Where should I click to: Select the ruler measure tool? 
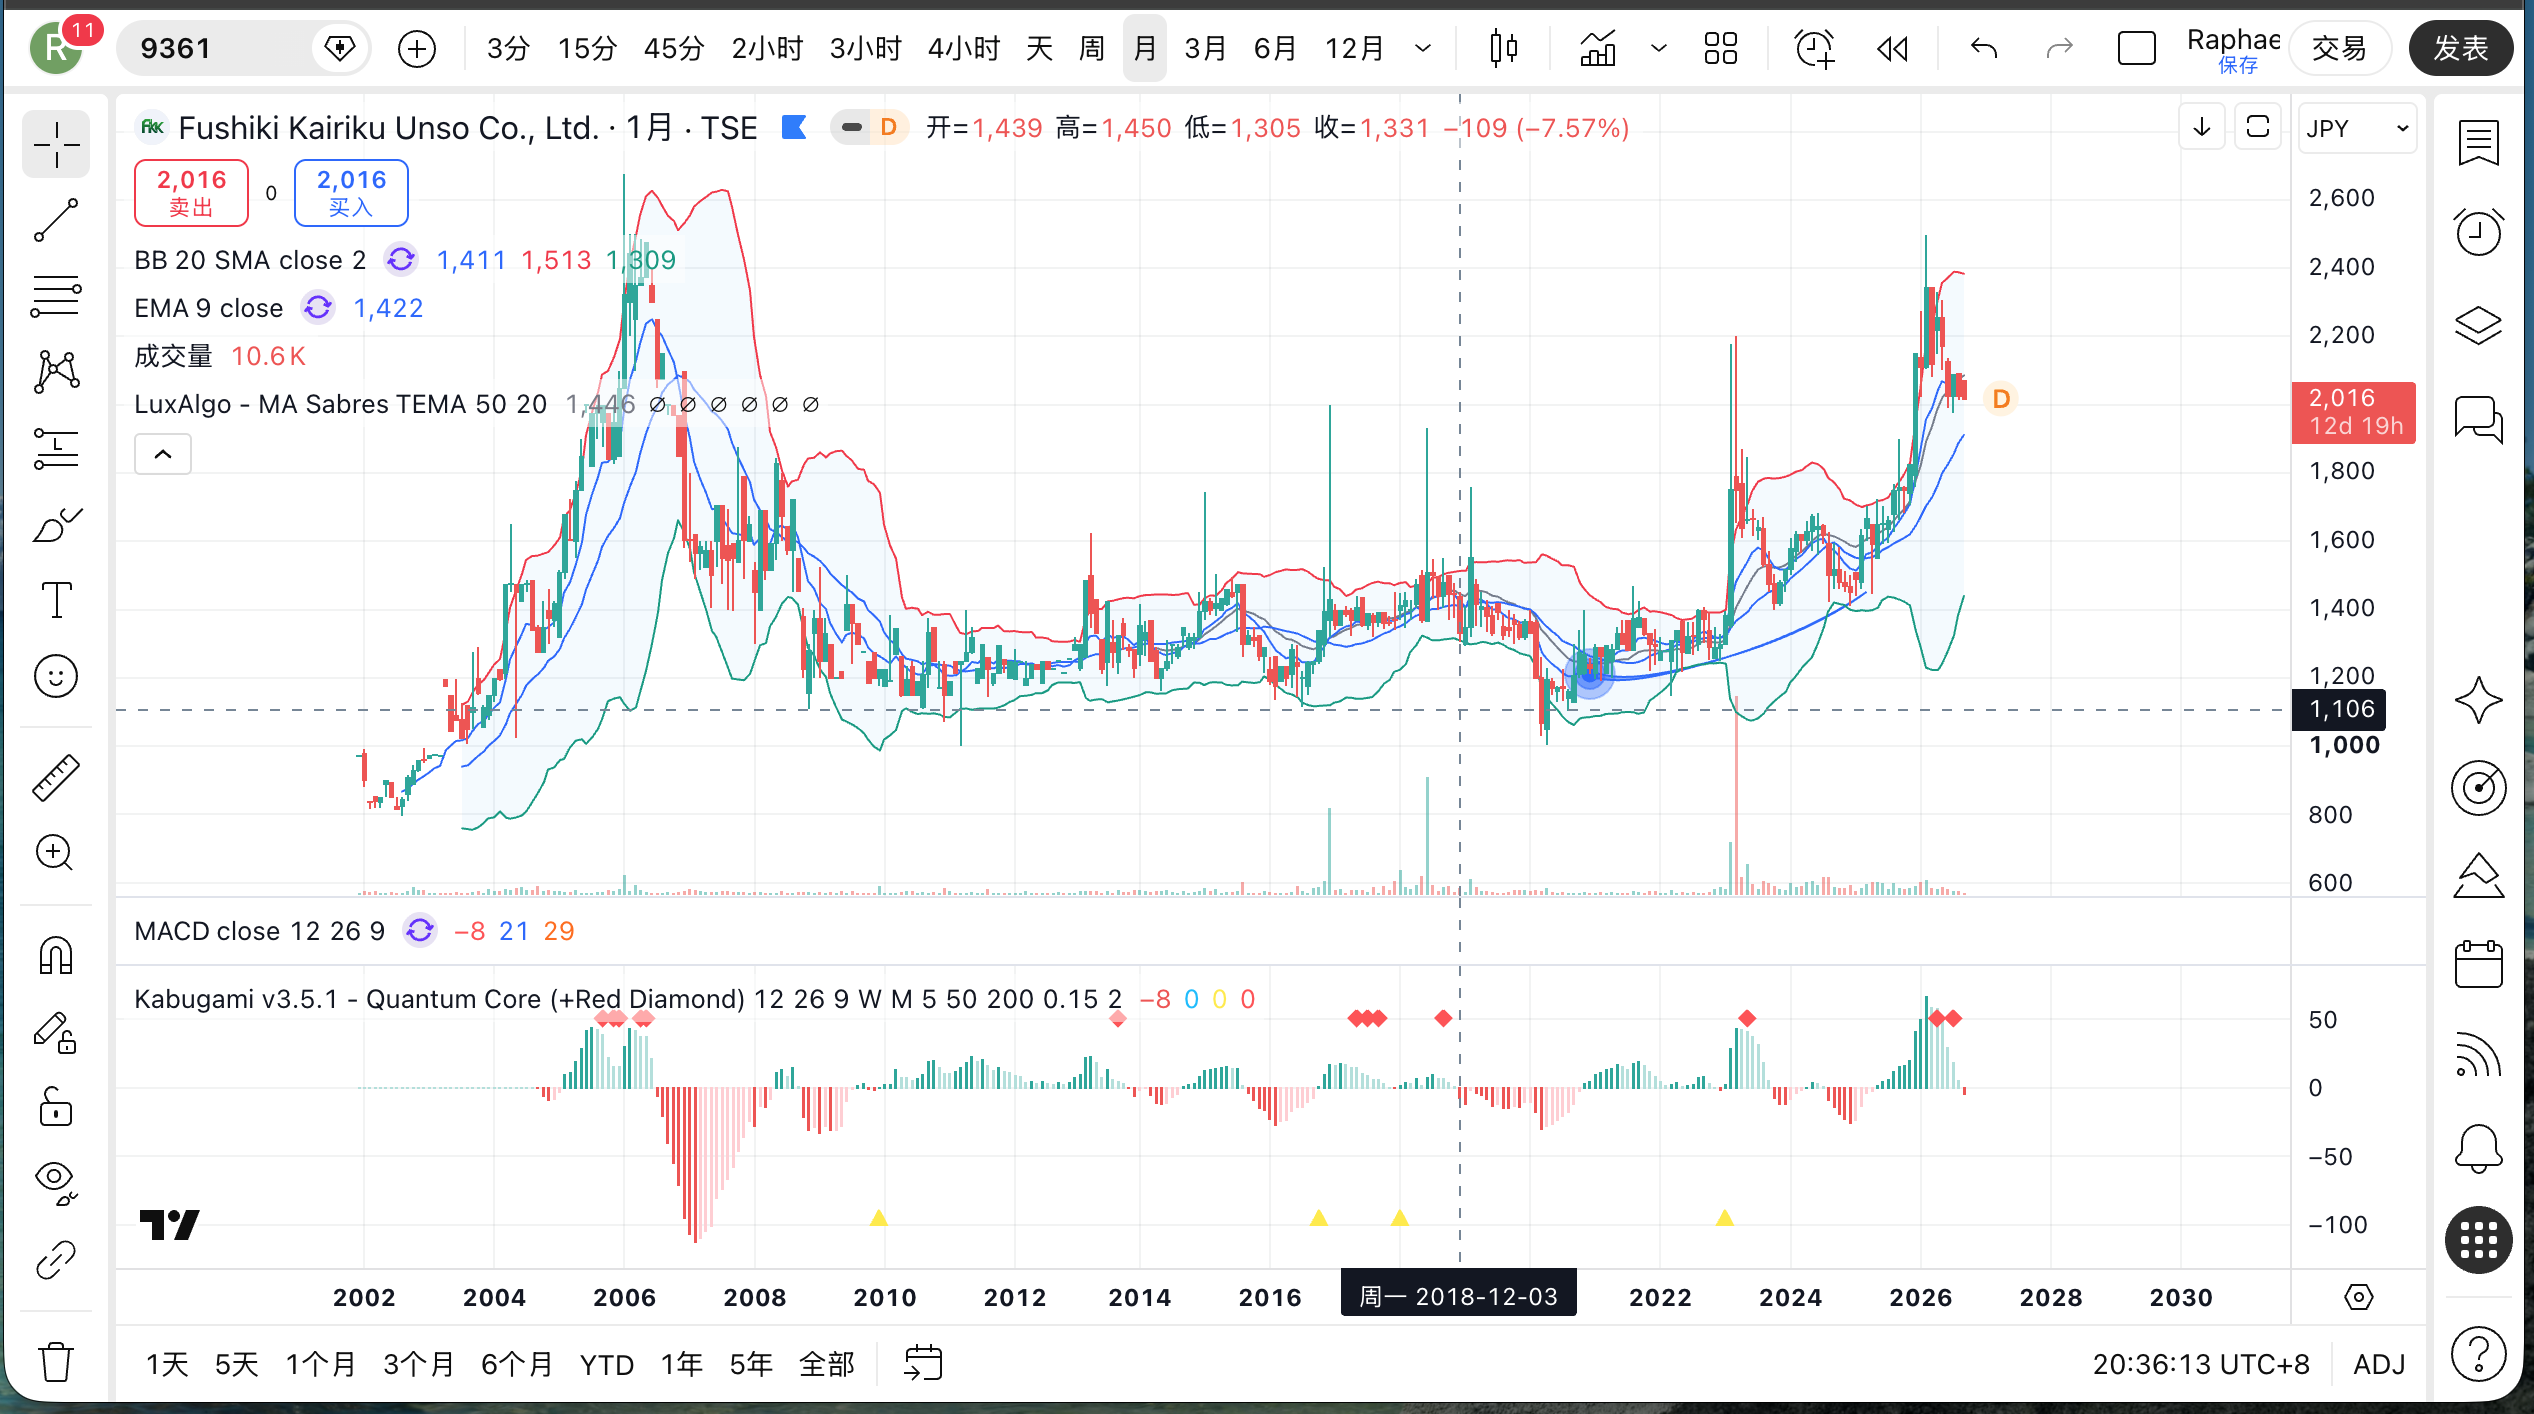(x=56, y=778)
